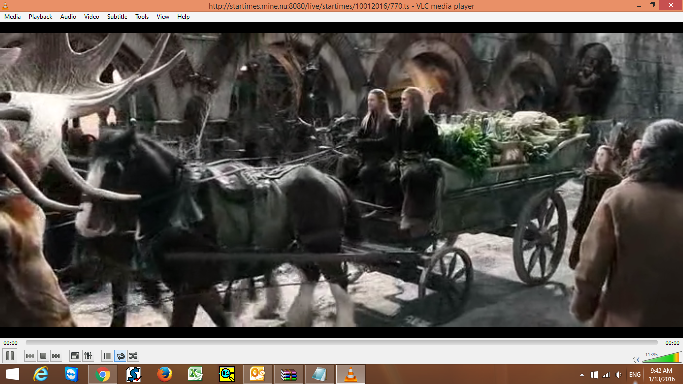Close the VLC media player window

click(x=671, y=5)
